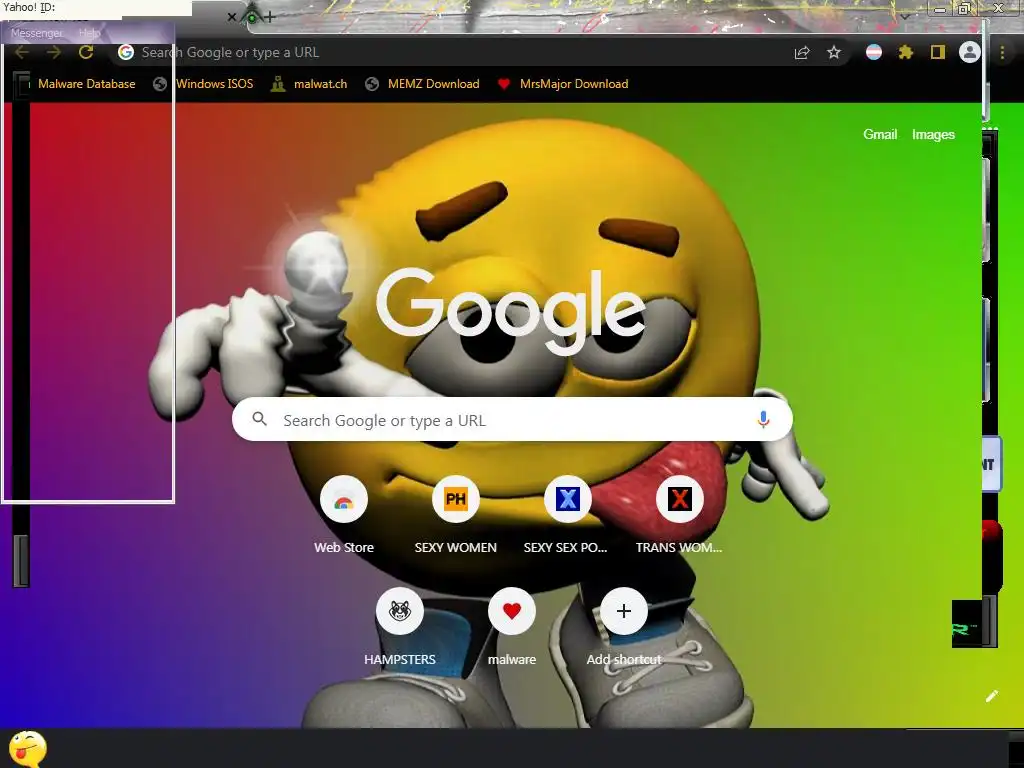Toggle the browser side panel icon
Screen dimensions: 1024x768
pyautogui.click(x=938, y=52)
